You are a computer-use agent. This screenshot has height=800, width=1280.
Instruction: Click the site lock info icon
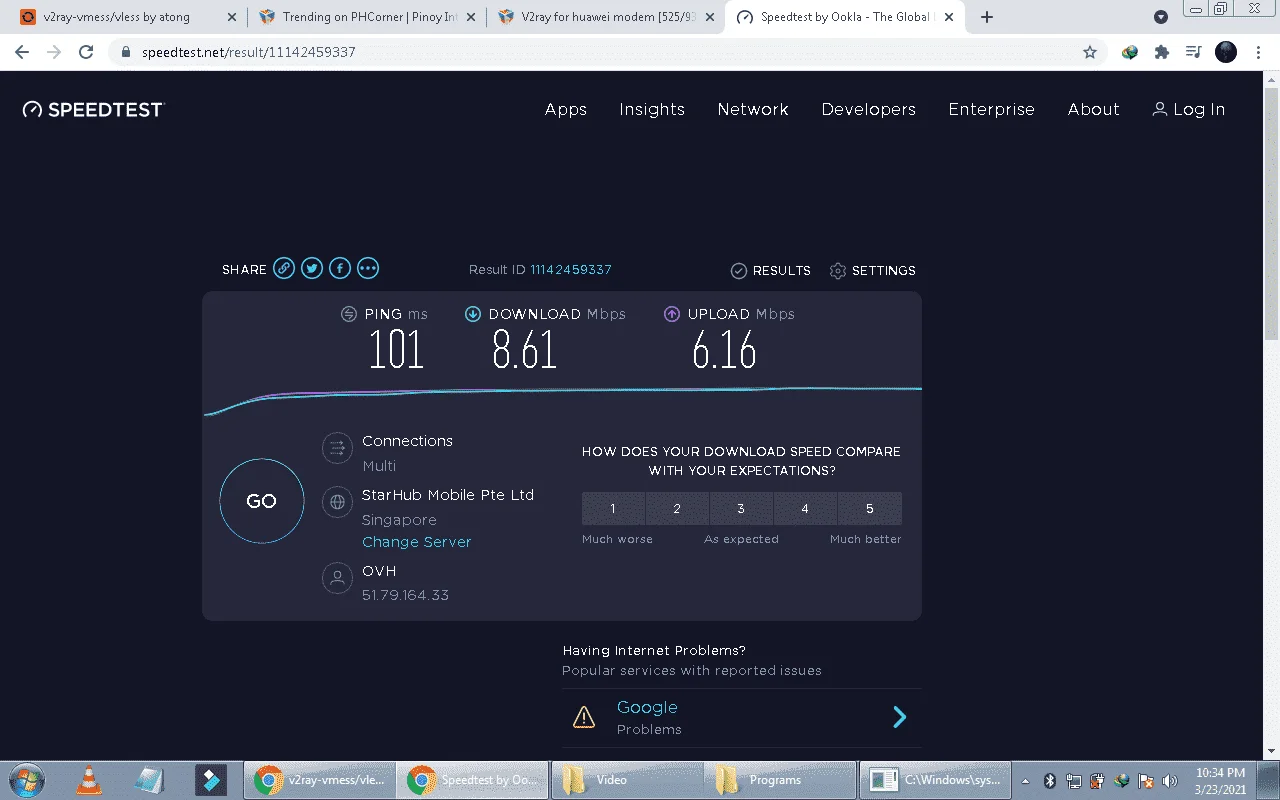[125, 52]
